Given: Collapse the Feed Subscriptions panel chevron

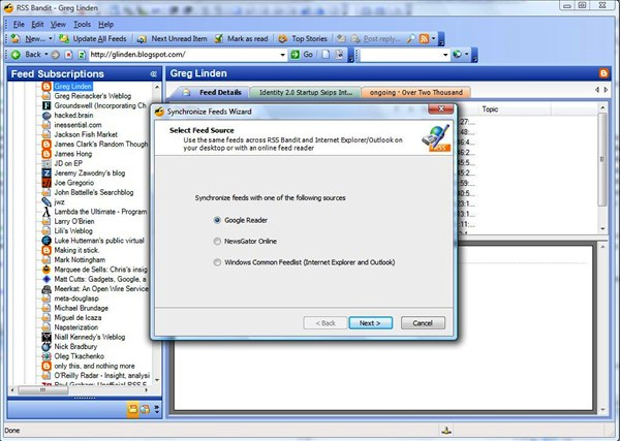Looking at the screenshot, I should coord(153,74).
